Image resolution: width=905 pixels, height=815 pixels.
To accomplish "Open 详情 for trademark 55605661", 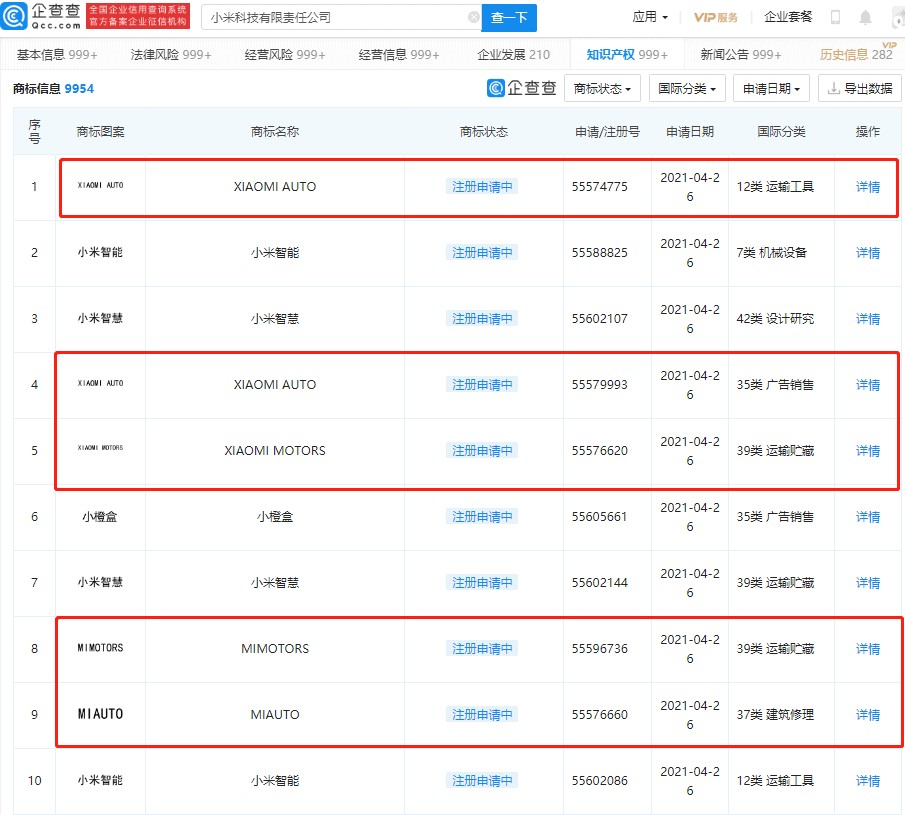I will tap(867, 517).
